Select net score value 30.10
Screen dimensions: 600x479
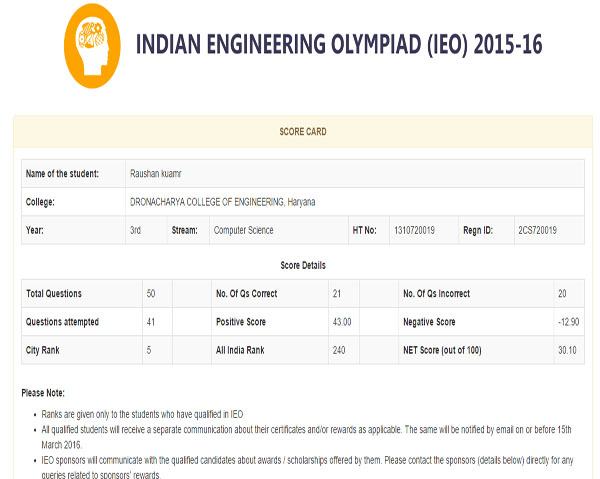coord(567,350)
